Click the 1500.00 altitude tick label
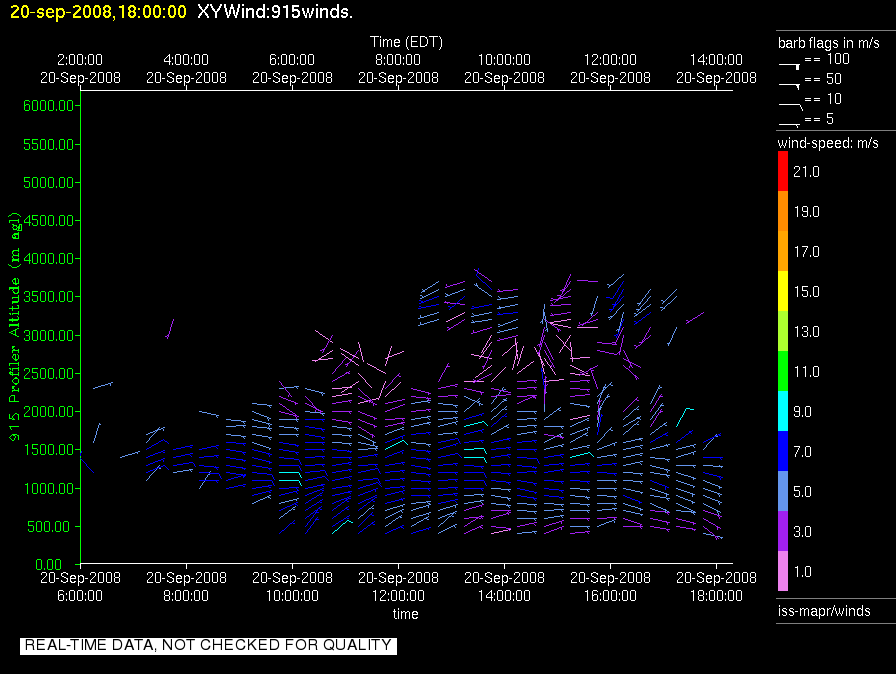 49,450
